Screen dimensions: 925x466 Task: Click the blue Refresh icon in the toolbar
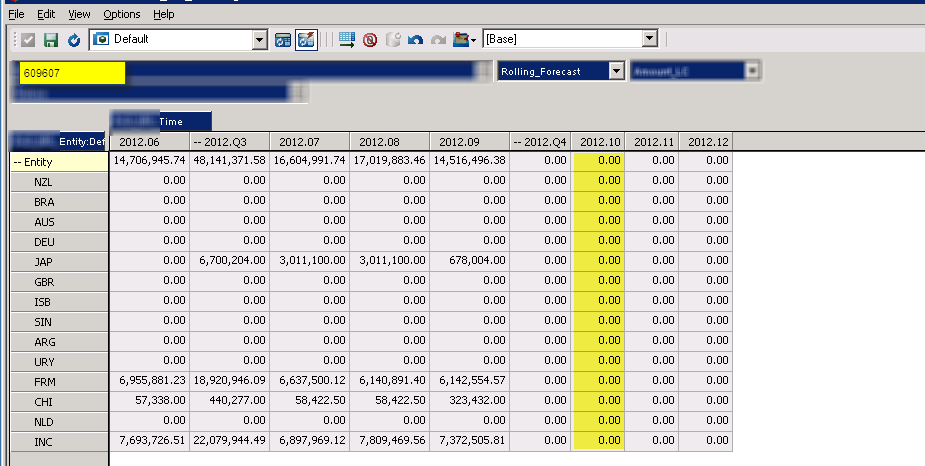tap(74, 40)
